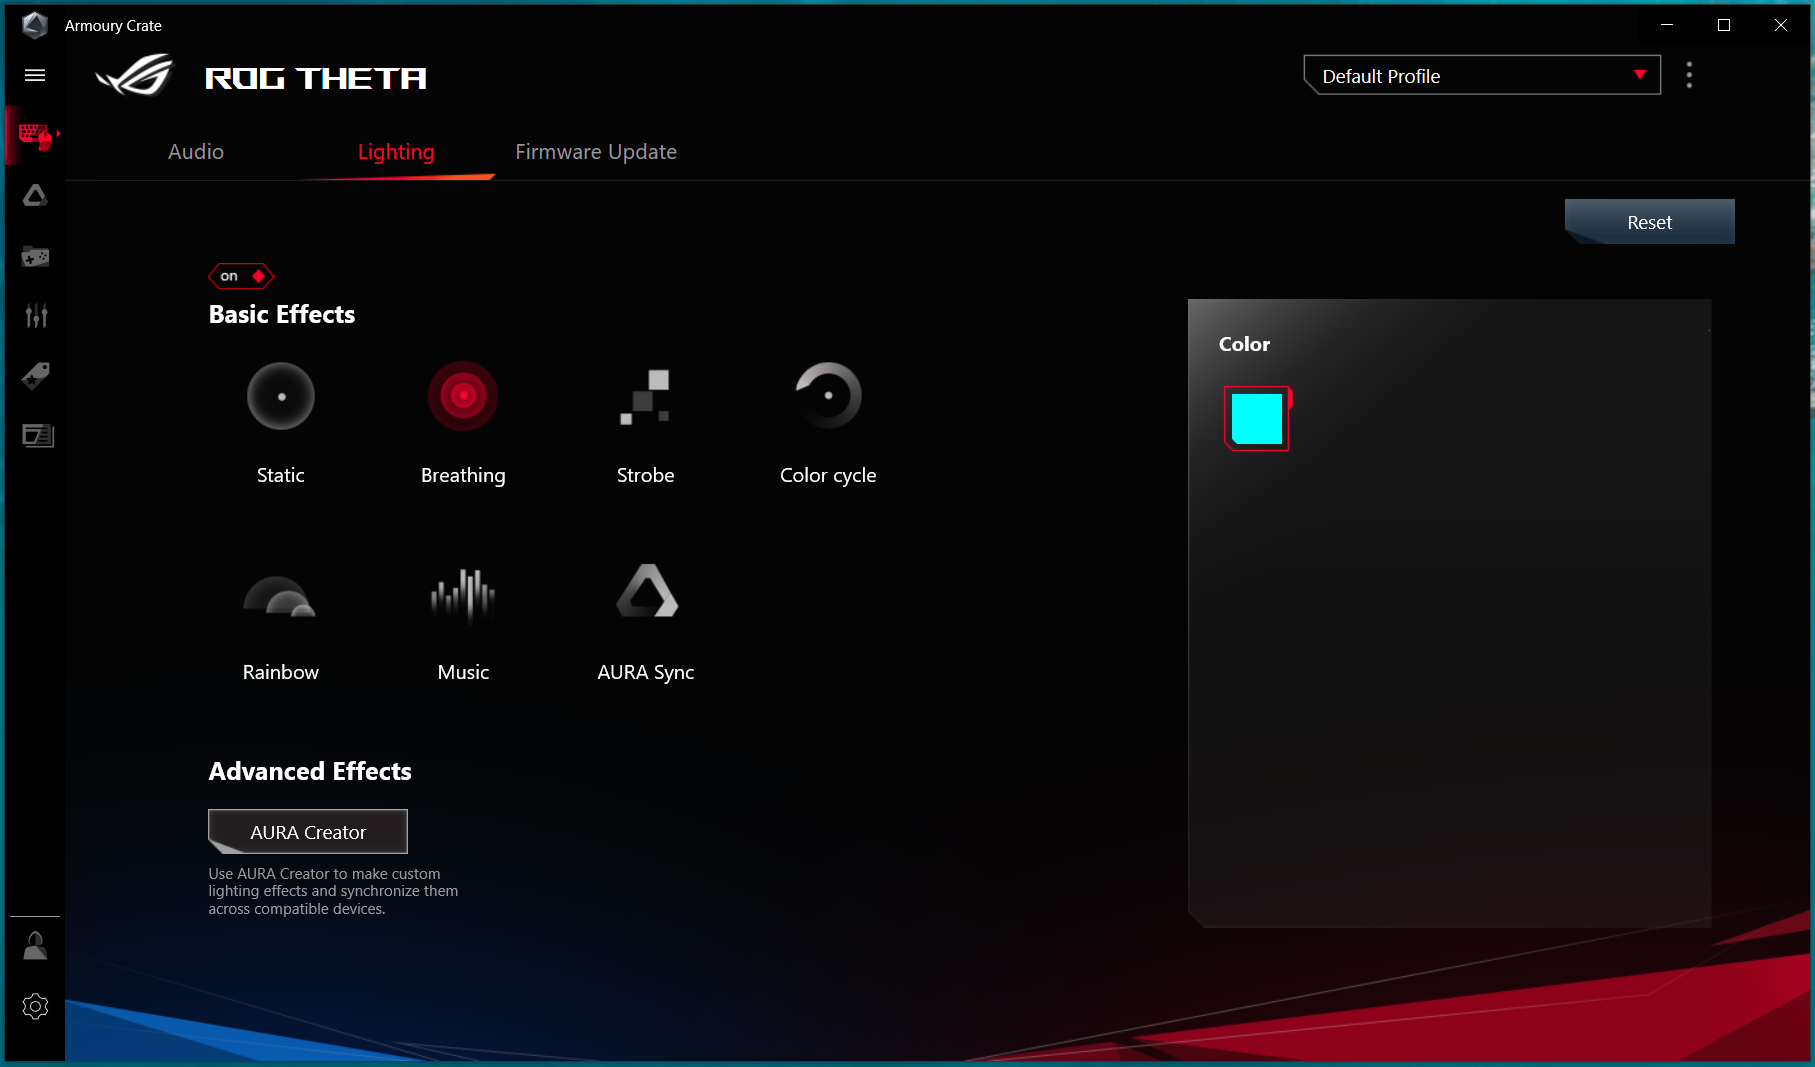Open the News sidebar icon

(x=38, y=435)
